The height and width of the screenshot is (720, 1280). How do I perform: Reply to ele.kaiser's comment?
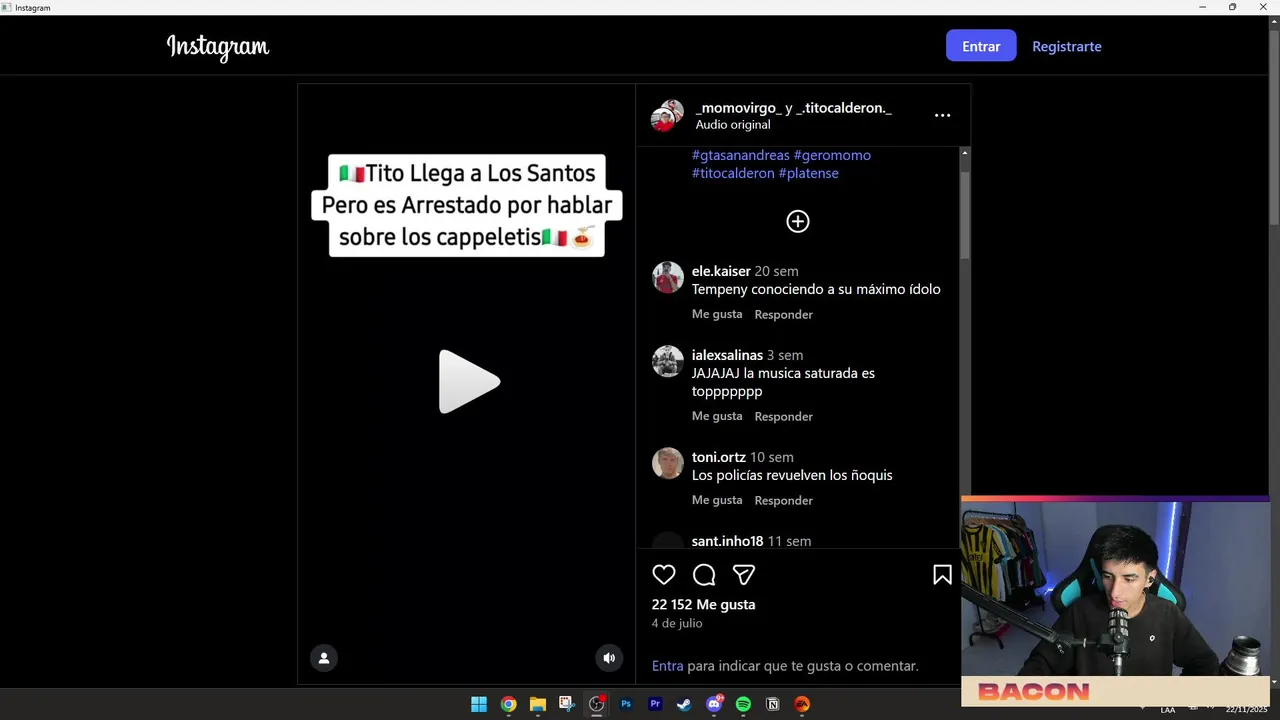pos(784,314)
